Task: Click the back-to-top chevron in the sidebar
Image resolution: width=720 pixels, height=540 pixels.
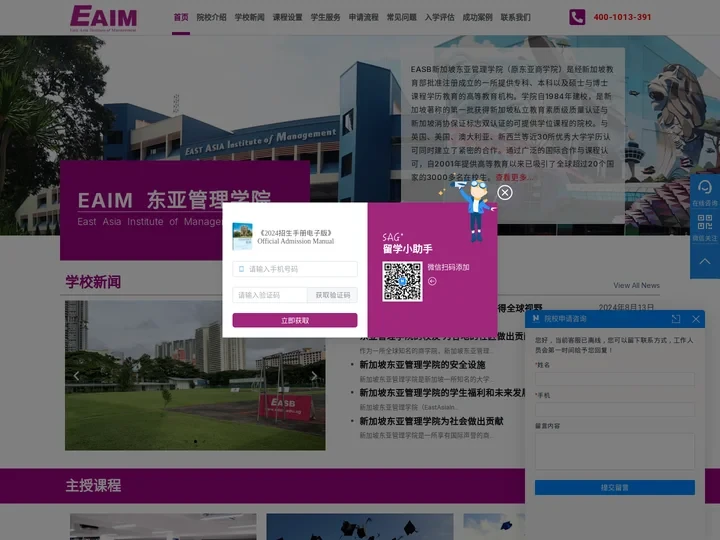Action: click(x=705, y=262)
